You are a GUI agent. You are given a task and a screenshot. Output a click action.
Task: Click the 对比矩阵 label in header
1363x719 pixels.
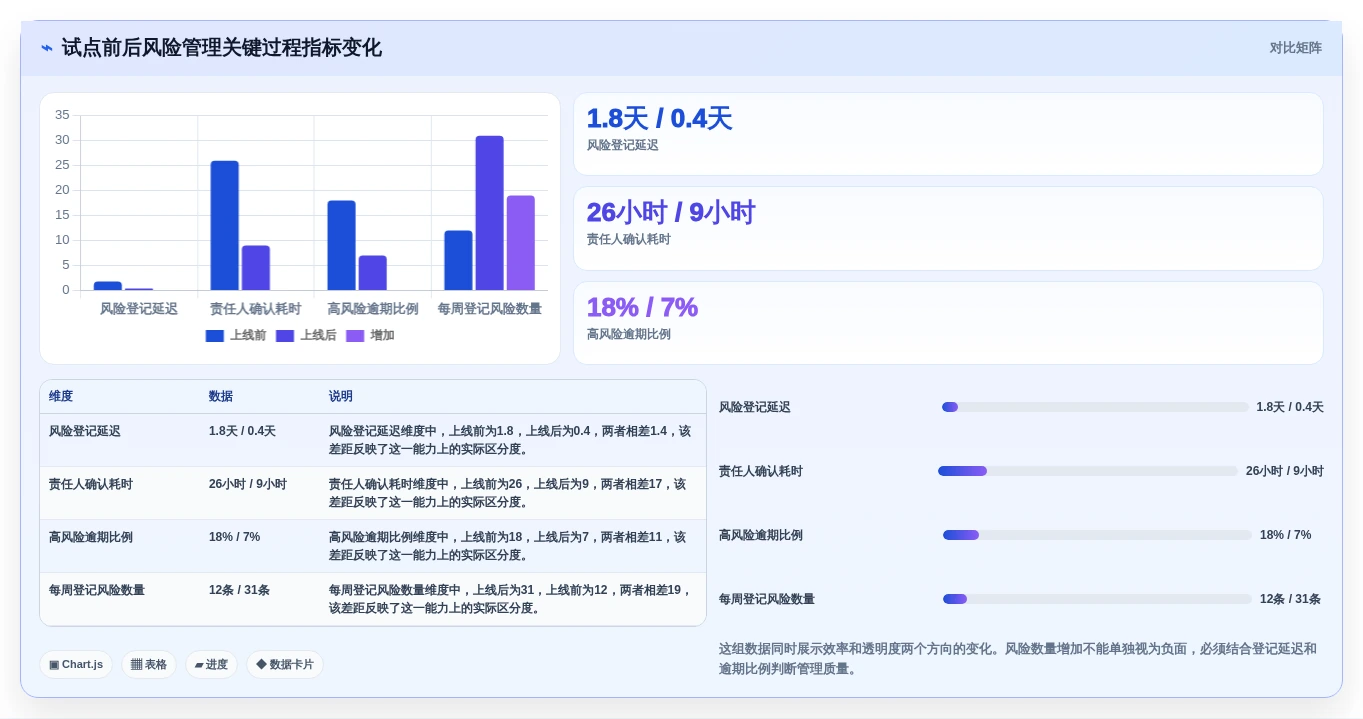click(1295, 48)
